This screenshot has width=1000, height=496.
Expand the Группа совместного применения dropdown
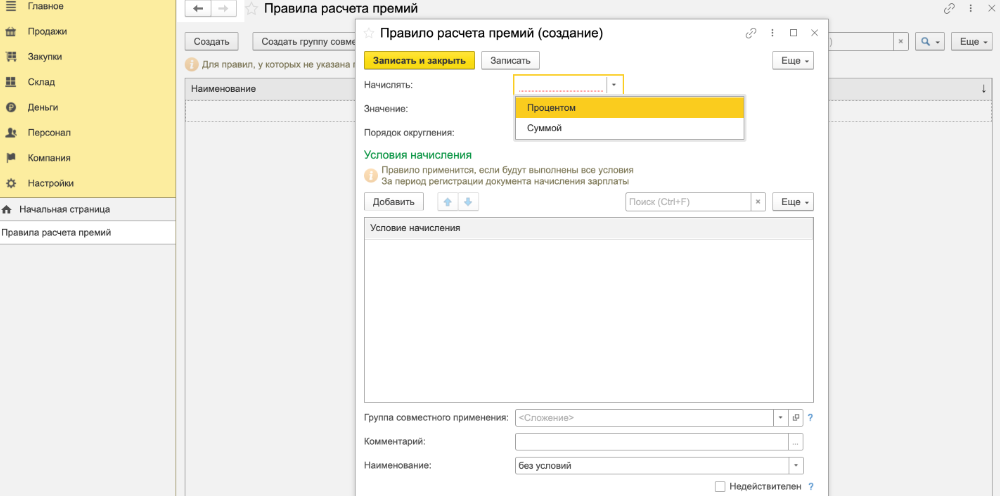[781, 418]
